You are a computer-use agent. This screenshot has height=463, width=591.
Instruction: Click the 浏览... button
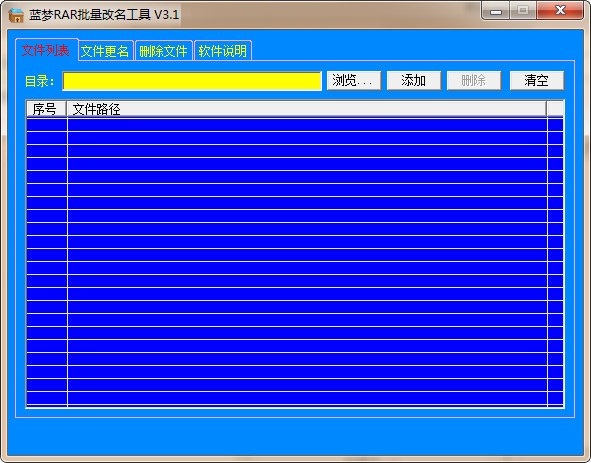click(x=354, y=81)
